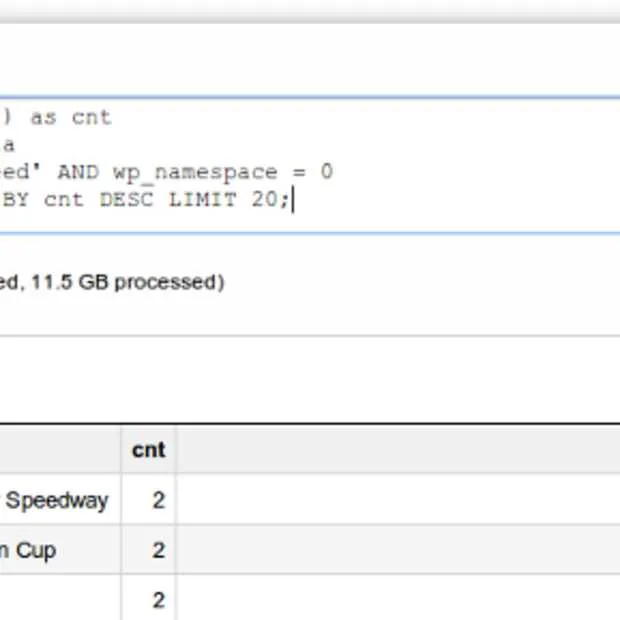The width and height of the screenshot is (620, 620).
Task: Select the 'Cup' result cell
Action: tap(30, 551)
